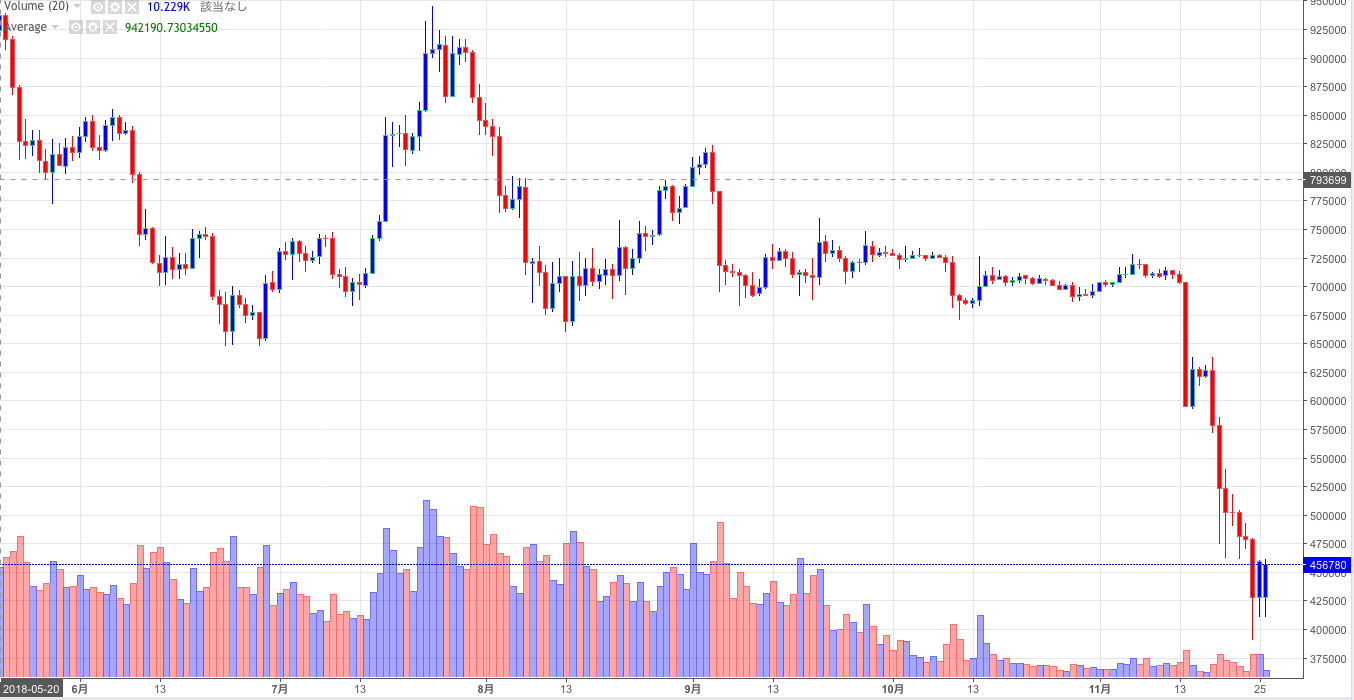The width and height of the screenshot is (1354, 700).
Task: Open settings gear for Volume (20) indicator
Action: (x=115, y=7)
